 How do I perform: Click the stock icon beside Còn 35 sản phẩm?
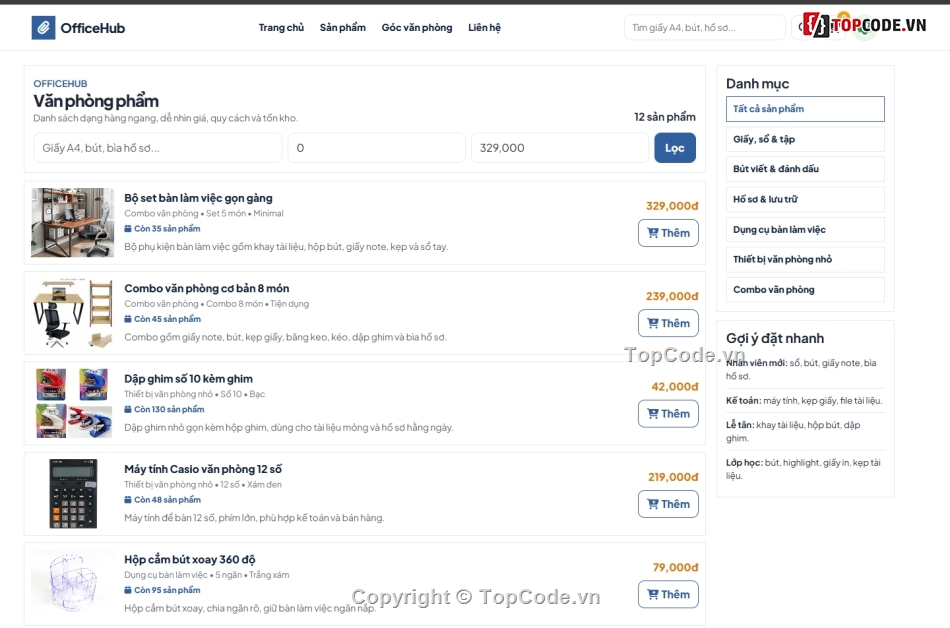[x=128, y=229]
